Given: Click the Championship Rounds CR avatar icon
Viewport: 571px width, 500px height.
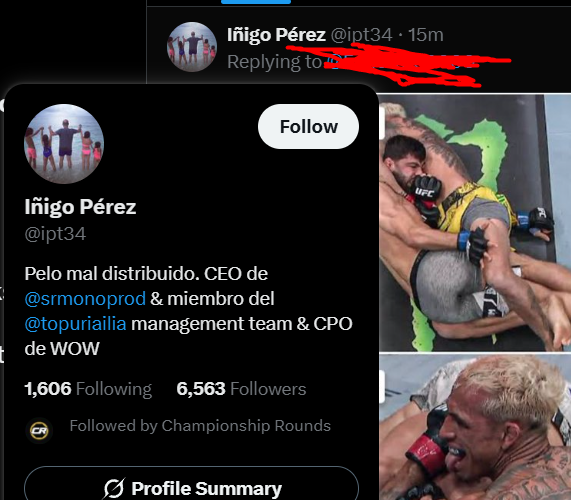Looking at the screenshot, I should tap(39, 431).
